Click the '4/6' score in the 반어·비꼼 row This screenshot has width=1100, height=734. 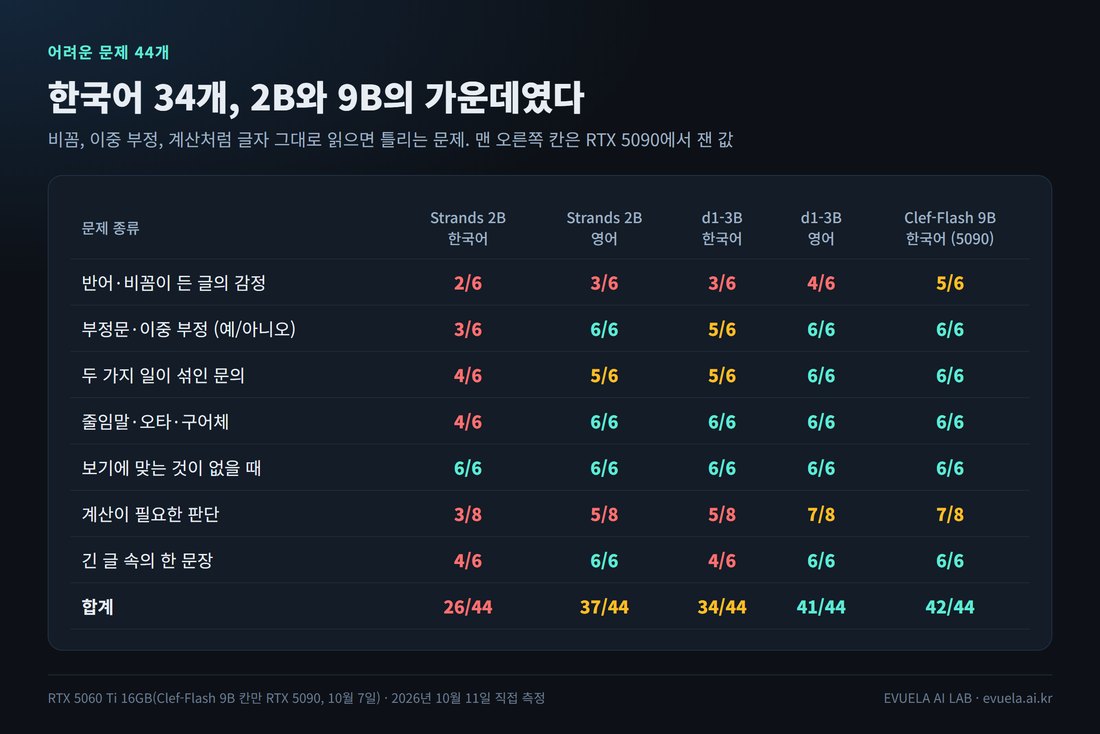coord(821,283)
